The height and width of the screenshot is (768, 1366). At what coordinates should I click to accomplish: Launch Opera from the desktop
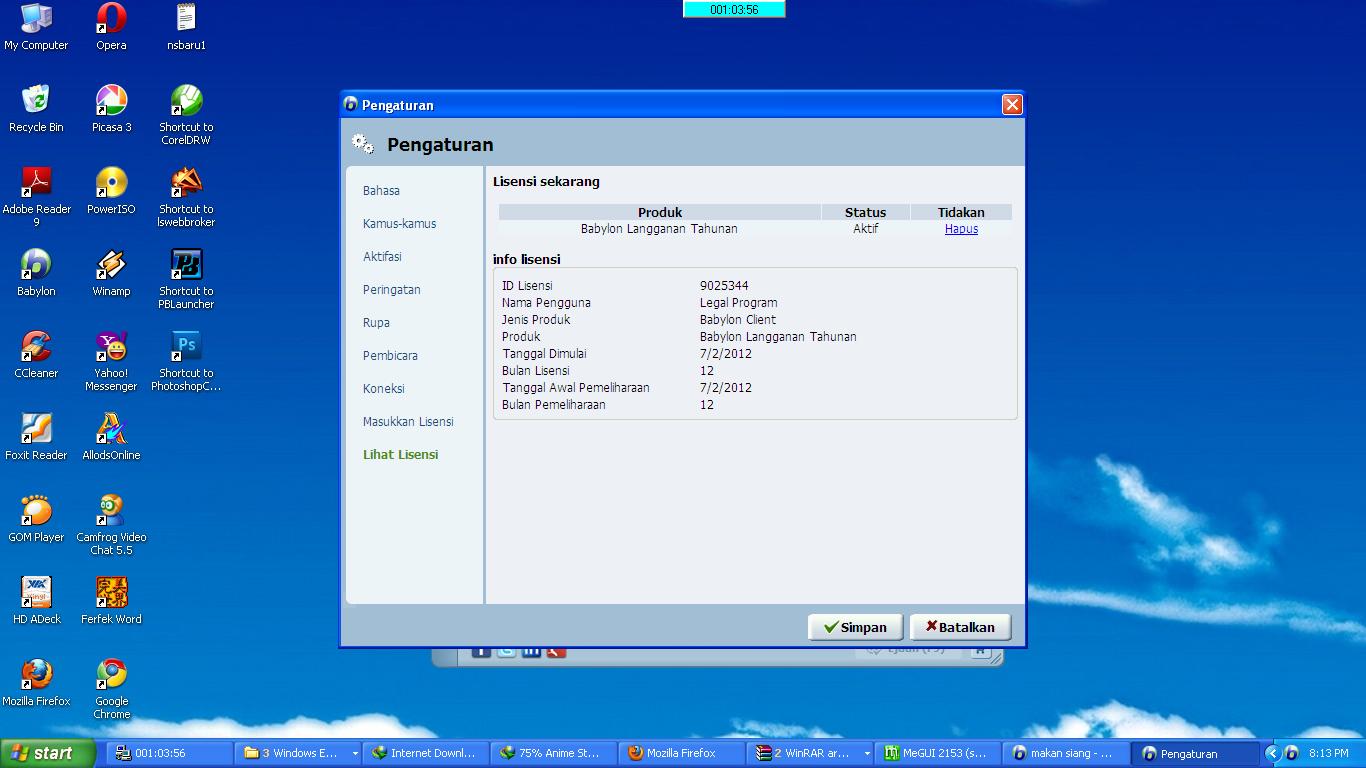(111, 27)
